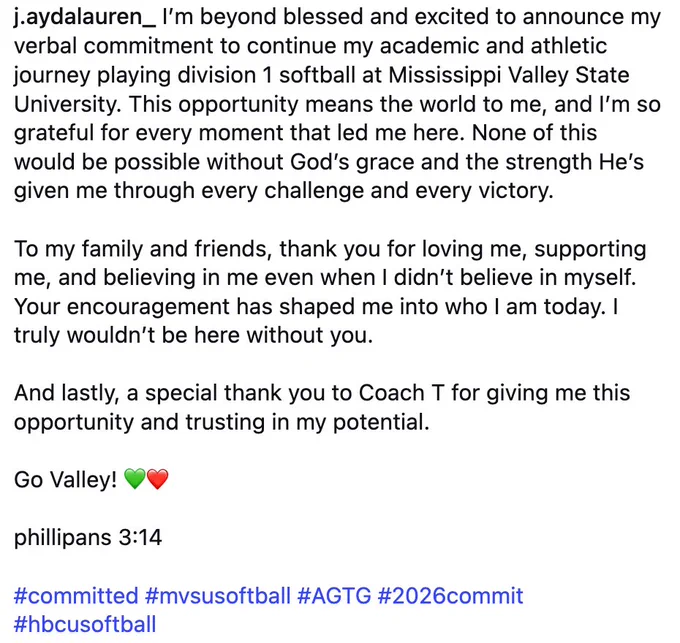Click 'To my family and friends' text
The width and height of the screenshot is (680, 643).
143,249
